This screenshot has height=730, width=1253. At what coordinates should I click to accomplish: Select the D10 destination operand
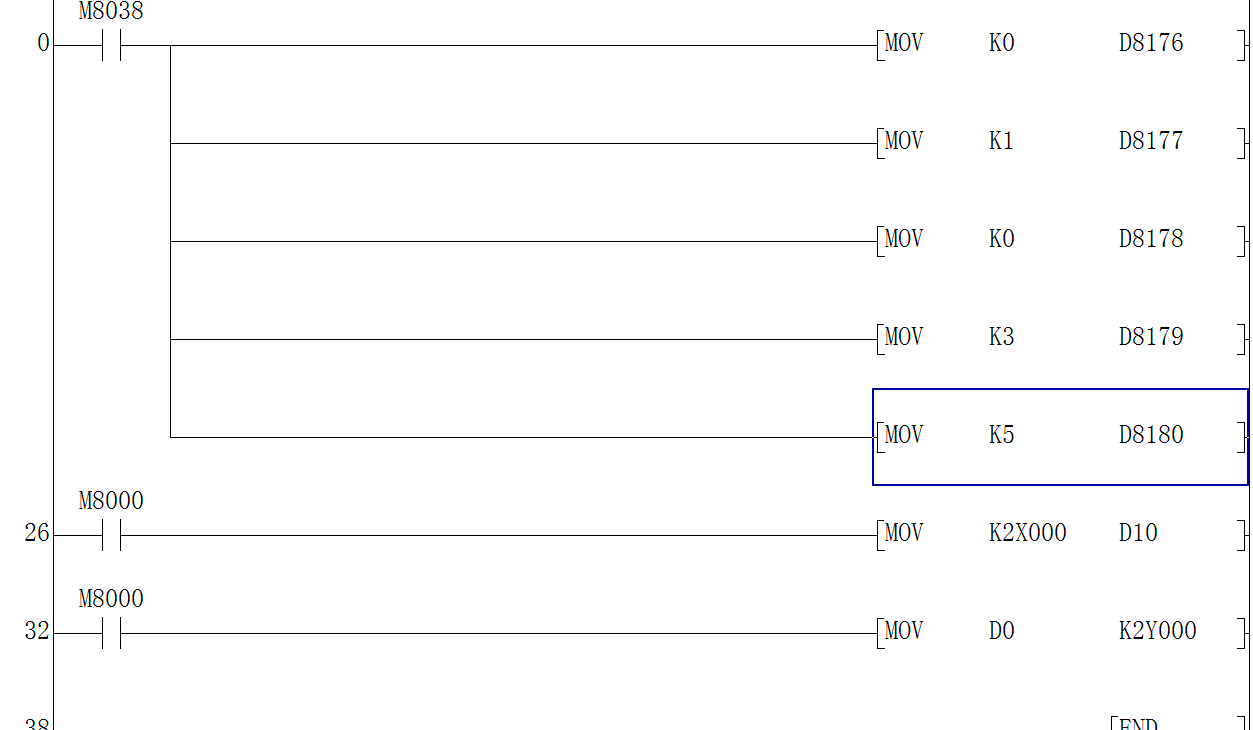pyautogui.click(x=1138, y=534)
